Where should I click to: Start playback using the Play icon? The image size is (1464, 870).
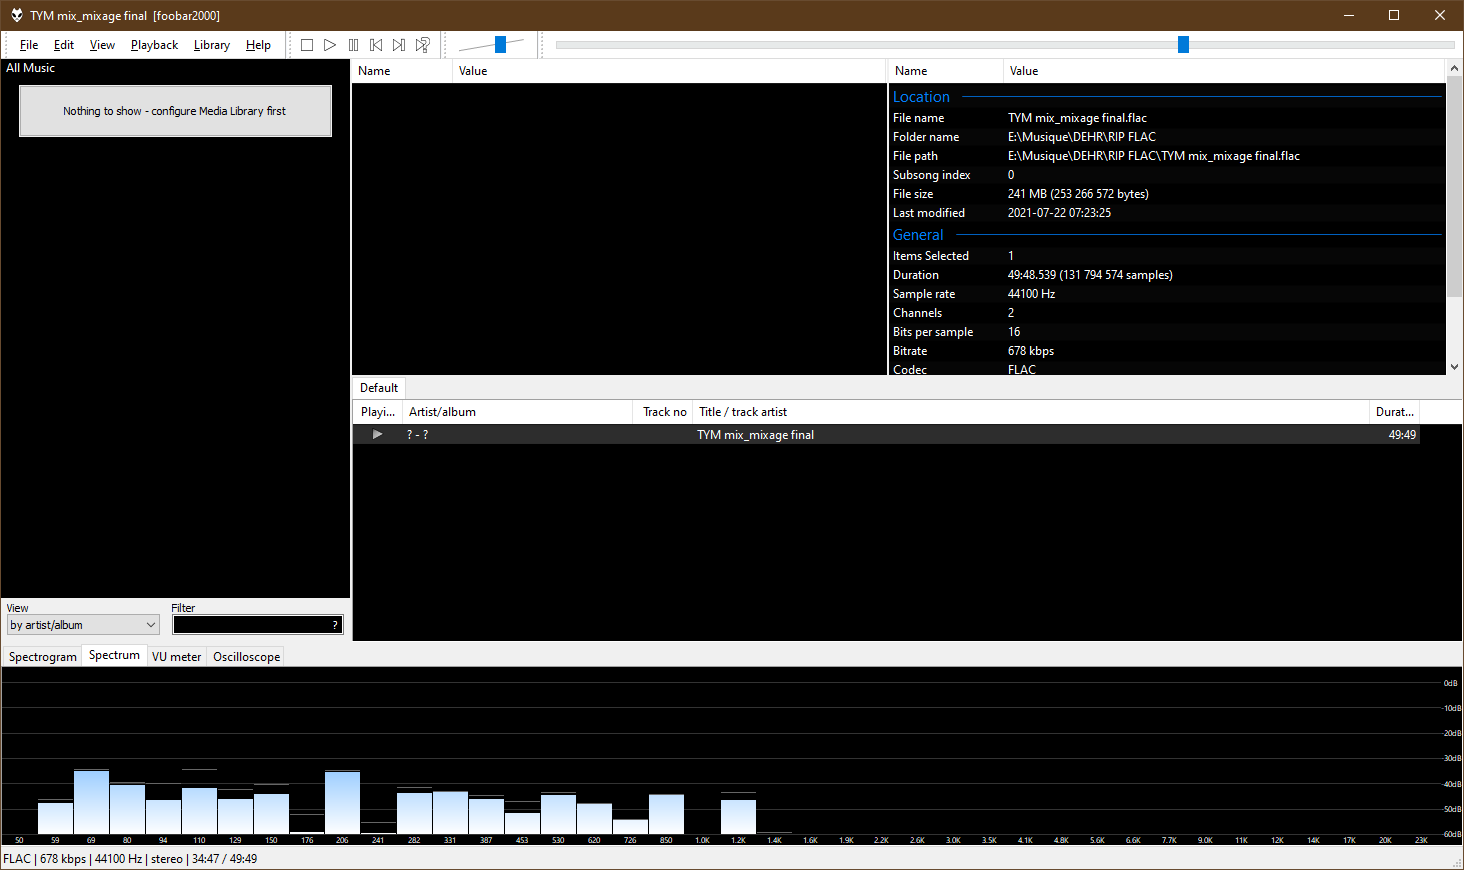click(330, 45)
